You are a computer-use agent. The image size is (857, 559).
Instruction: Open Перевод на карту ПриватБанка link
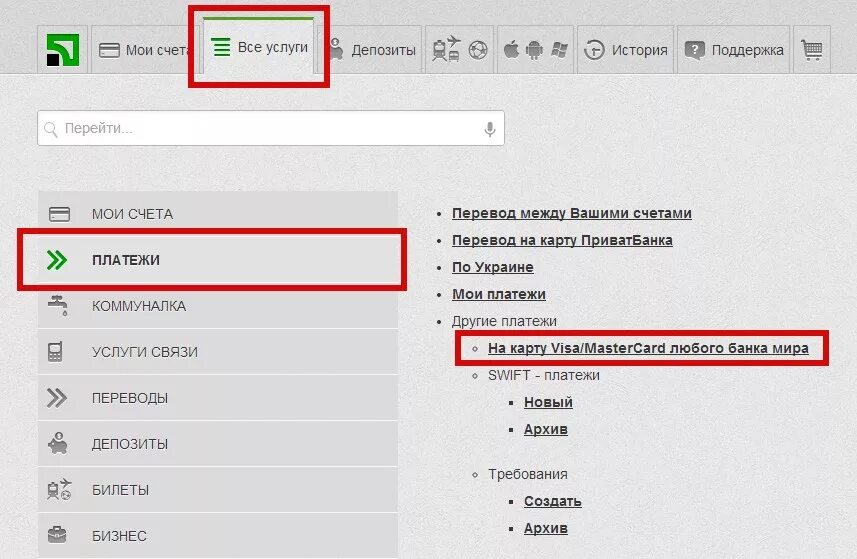(x=562, y=240)
